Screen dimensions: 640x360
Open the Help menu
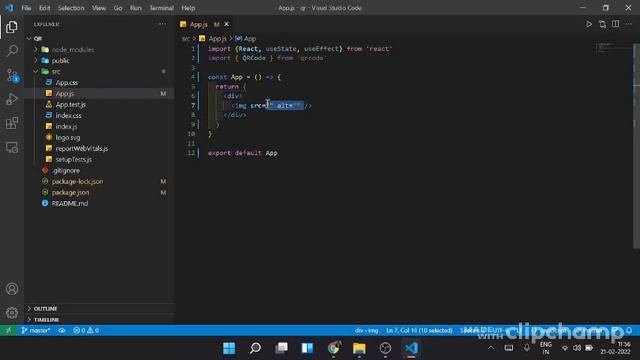coord(188,8)
